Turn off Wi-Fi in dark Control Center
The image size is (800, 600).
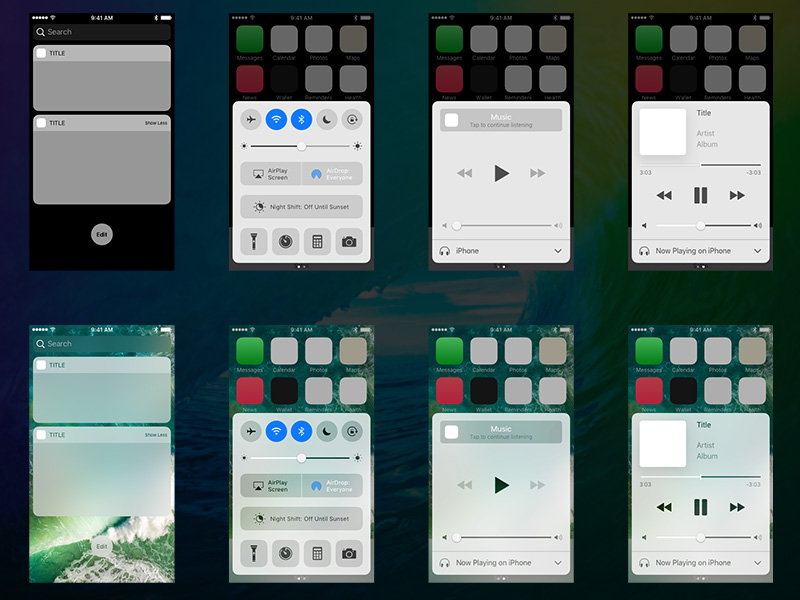(276, 119)
